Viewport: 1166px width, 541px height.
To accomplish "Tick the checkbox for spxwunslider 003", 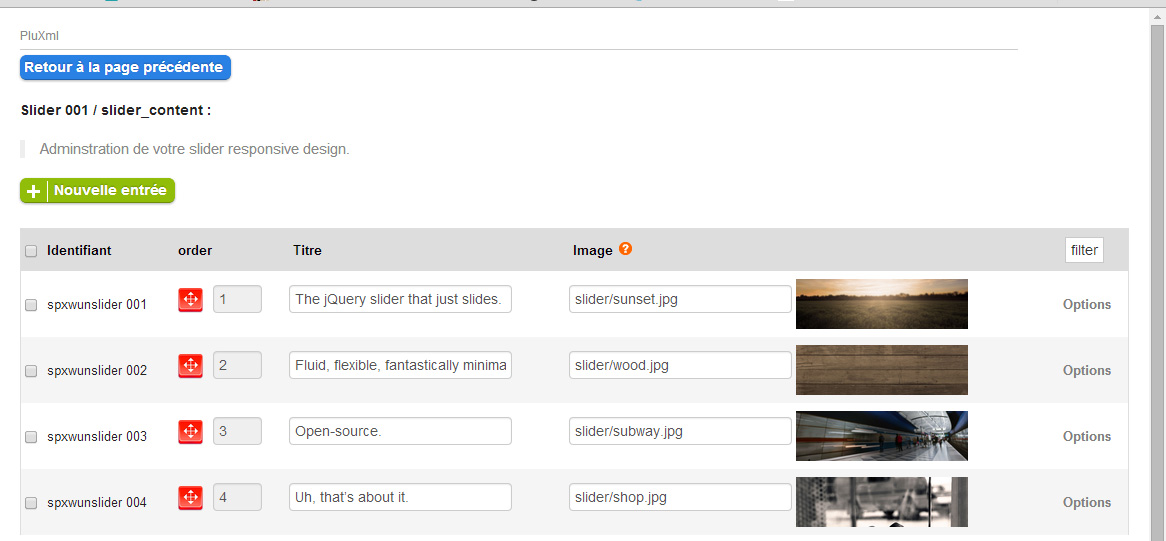I will (x=31, y=437).
